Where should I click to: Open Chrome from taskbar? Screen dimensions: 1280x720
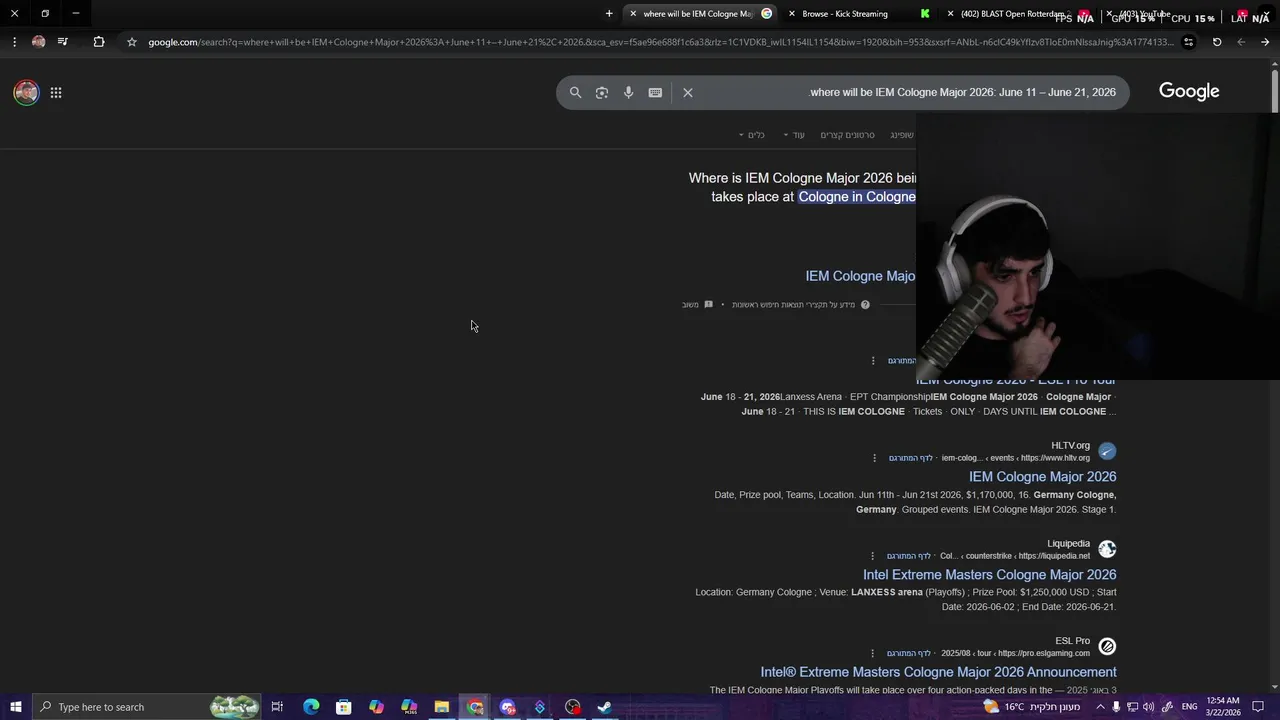point(475,707)
